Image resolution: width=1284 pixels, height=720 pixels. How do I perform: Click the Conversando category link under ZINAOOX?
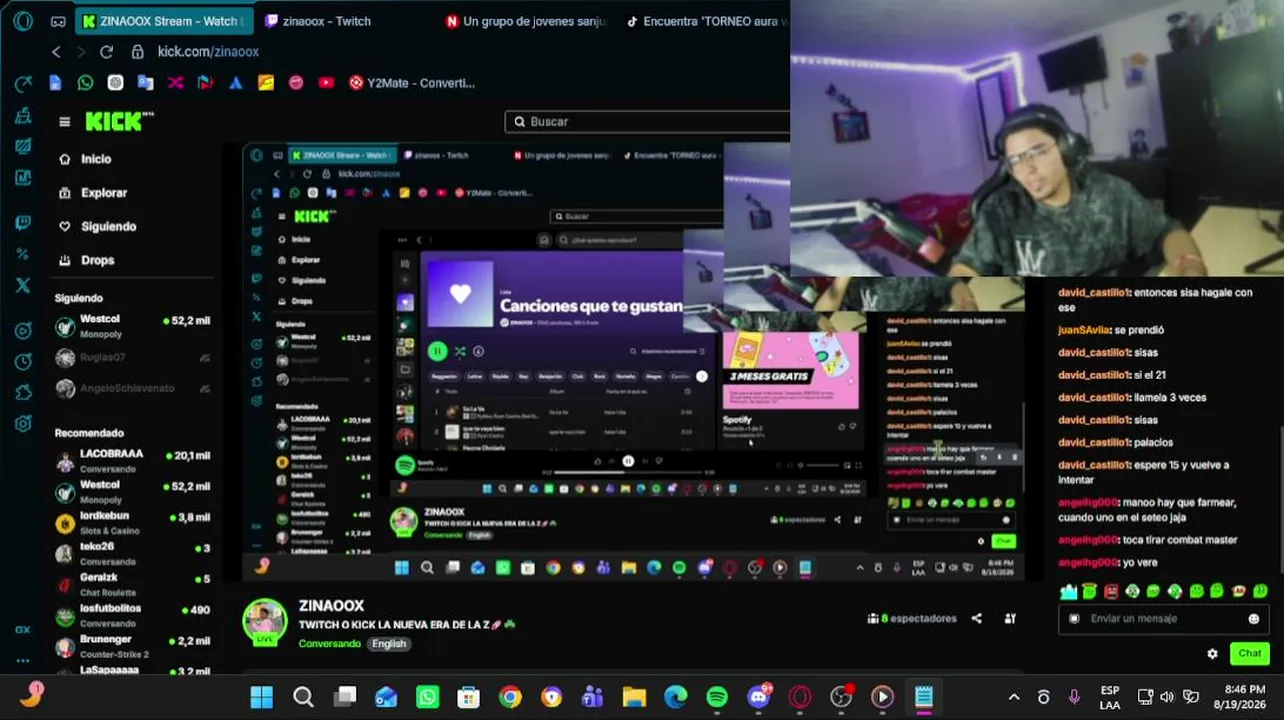[x=330, y=644]
